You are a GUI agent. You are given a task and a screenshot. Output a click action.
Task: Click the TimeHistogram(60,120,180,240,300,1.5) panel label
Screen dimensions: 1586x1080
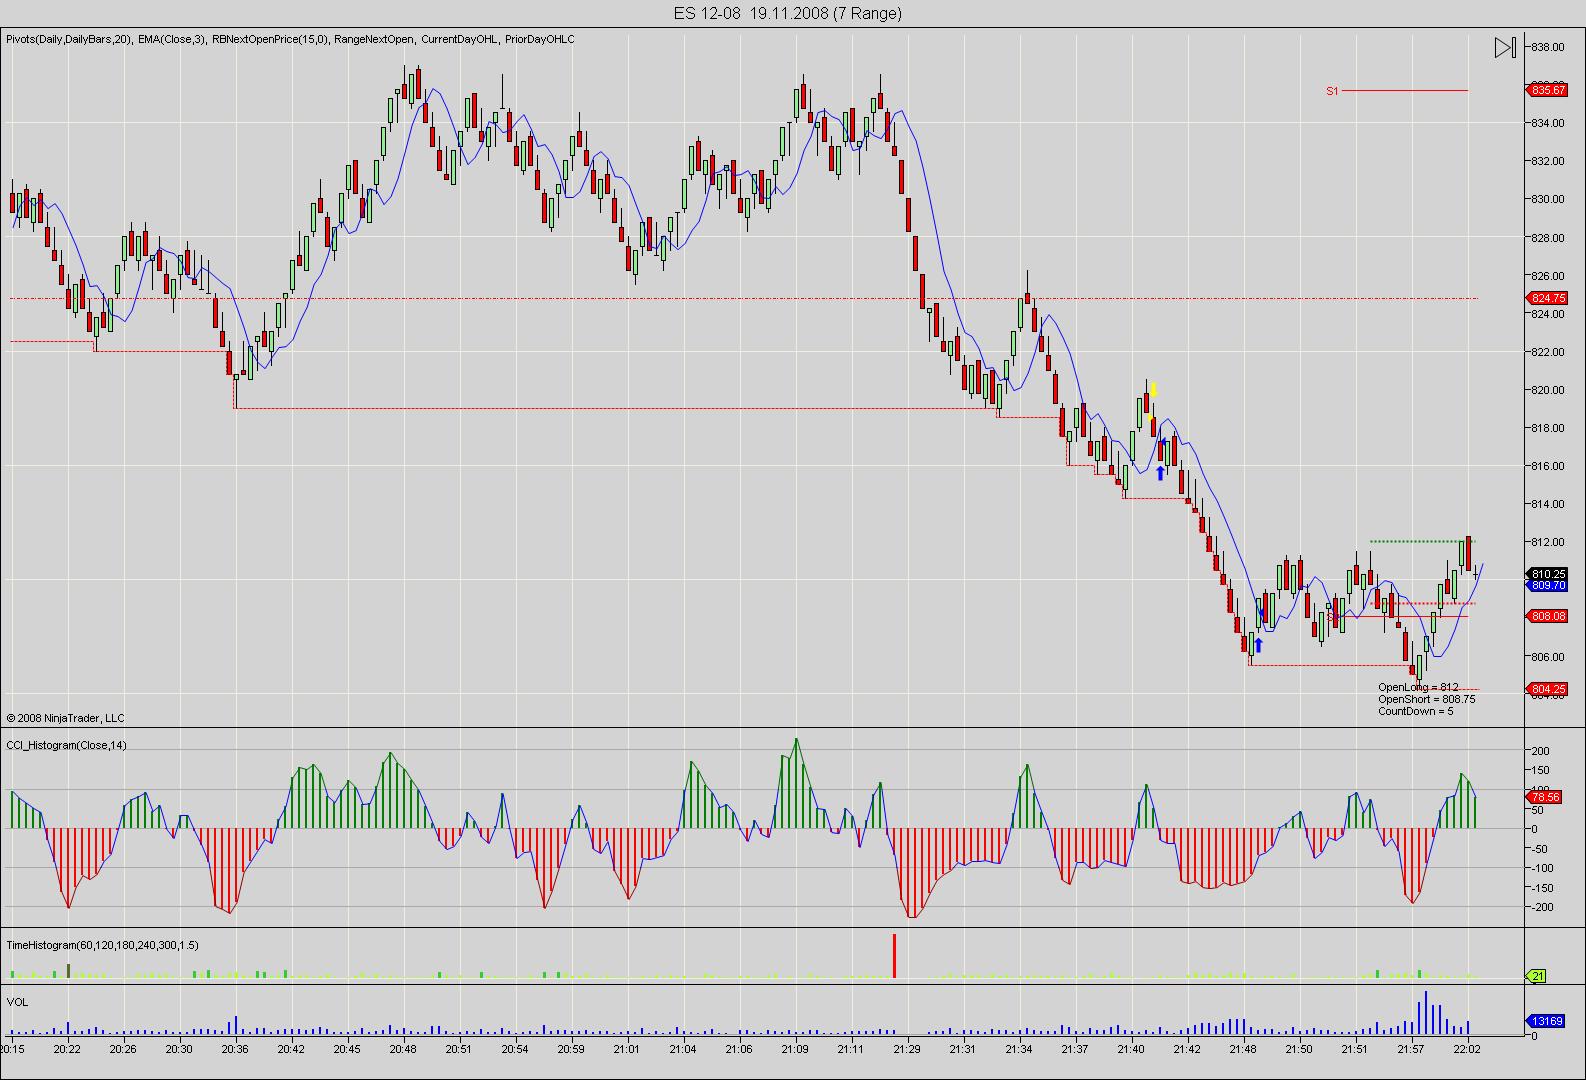[x=102, y=945]
